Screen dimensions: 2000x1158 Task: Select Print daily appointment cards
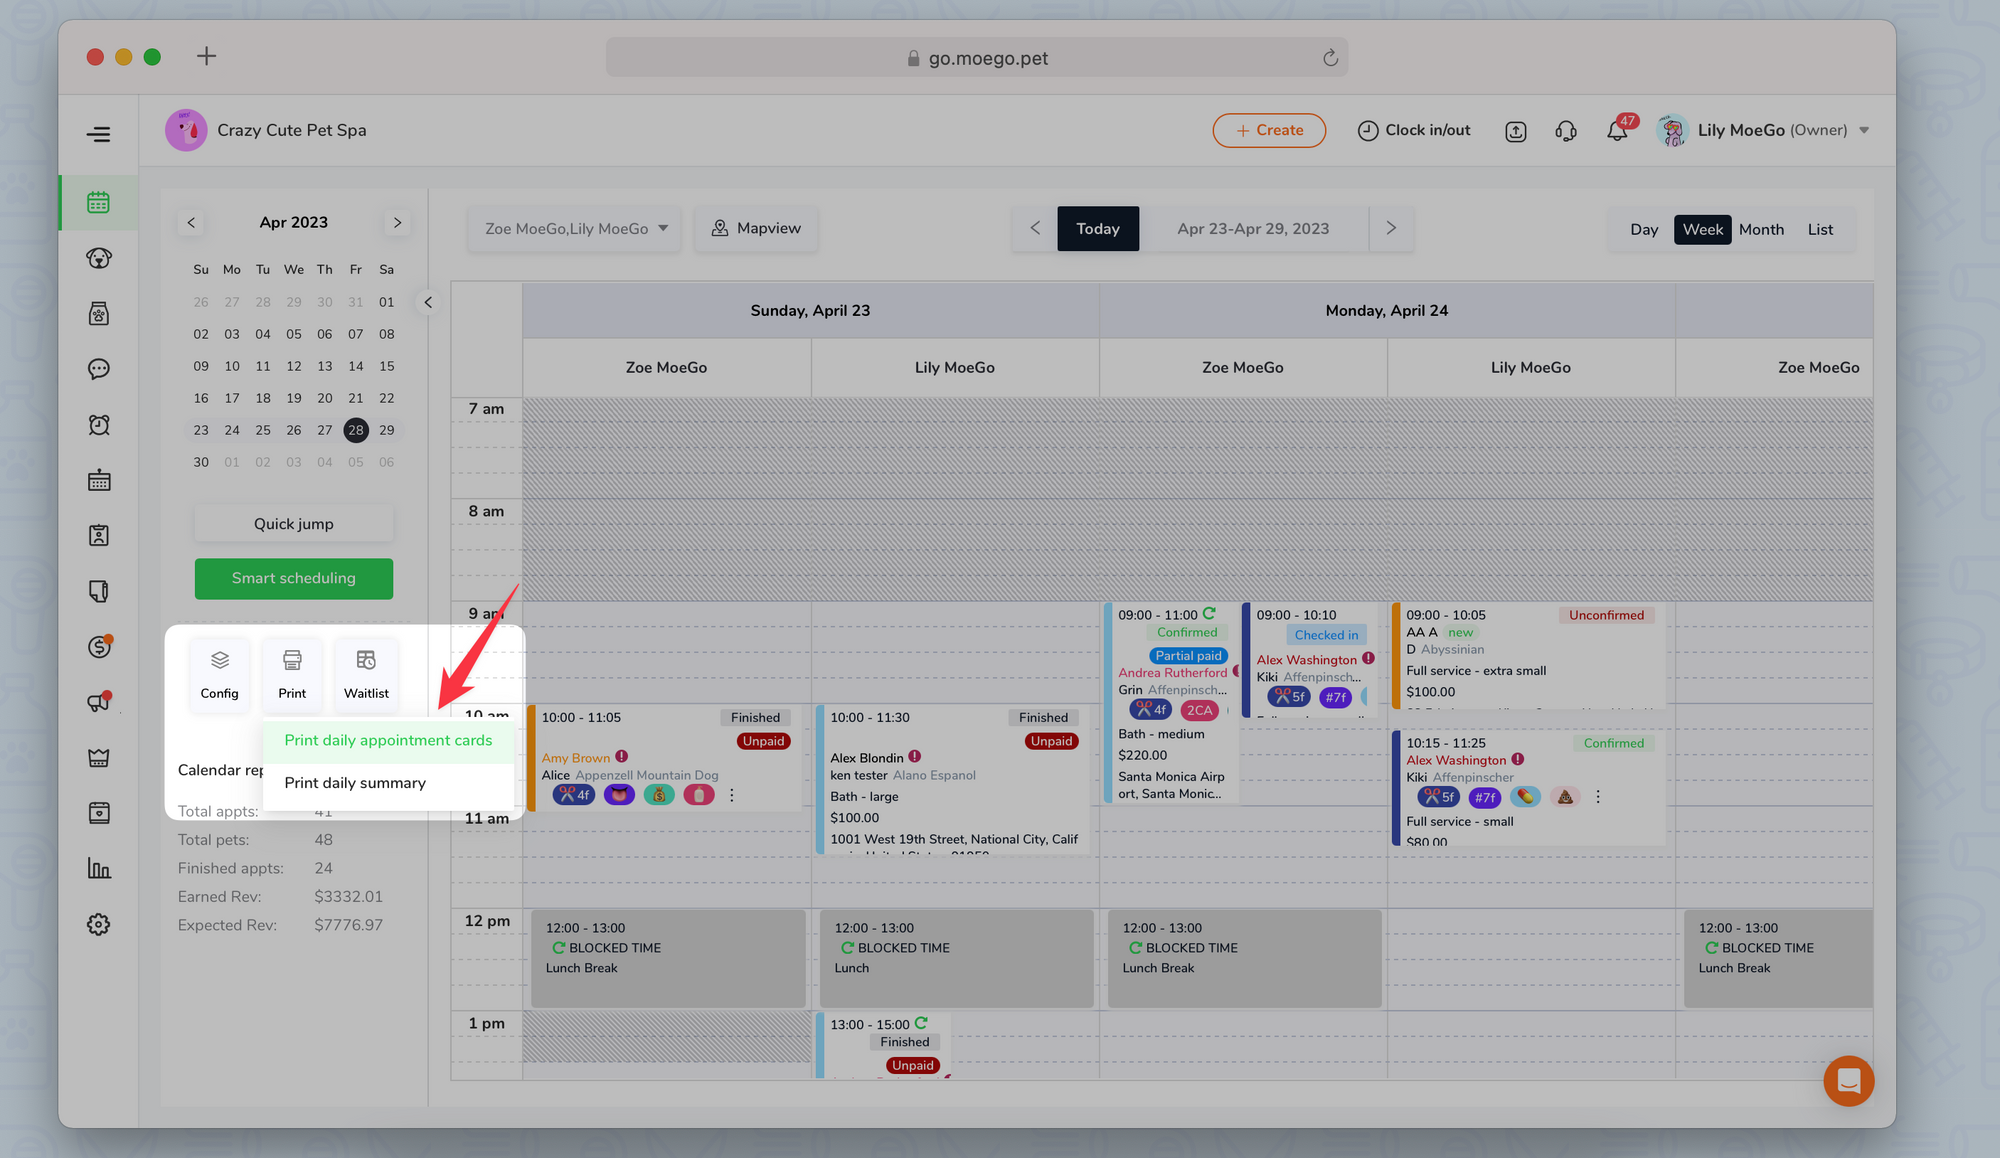pyautogui.click(x=388, y=741)
